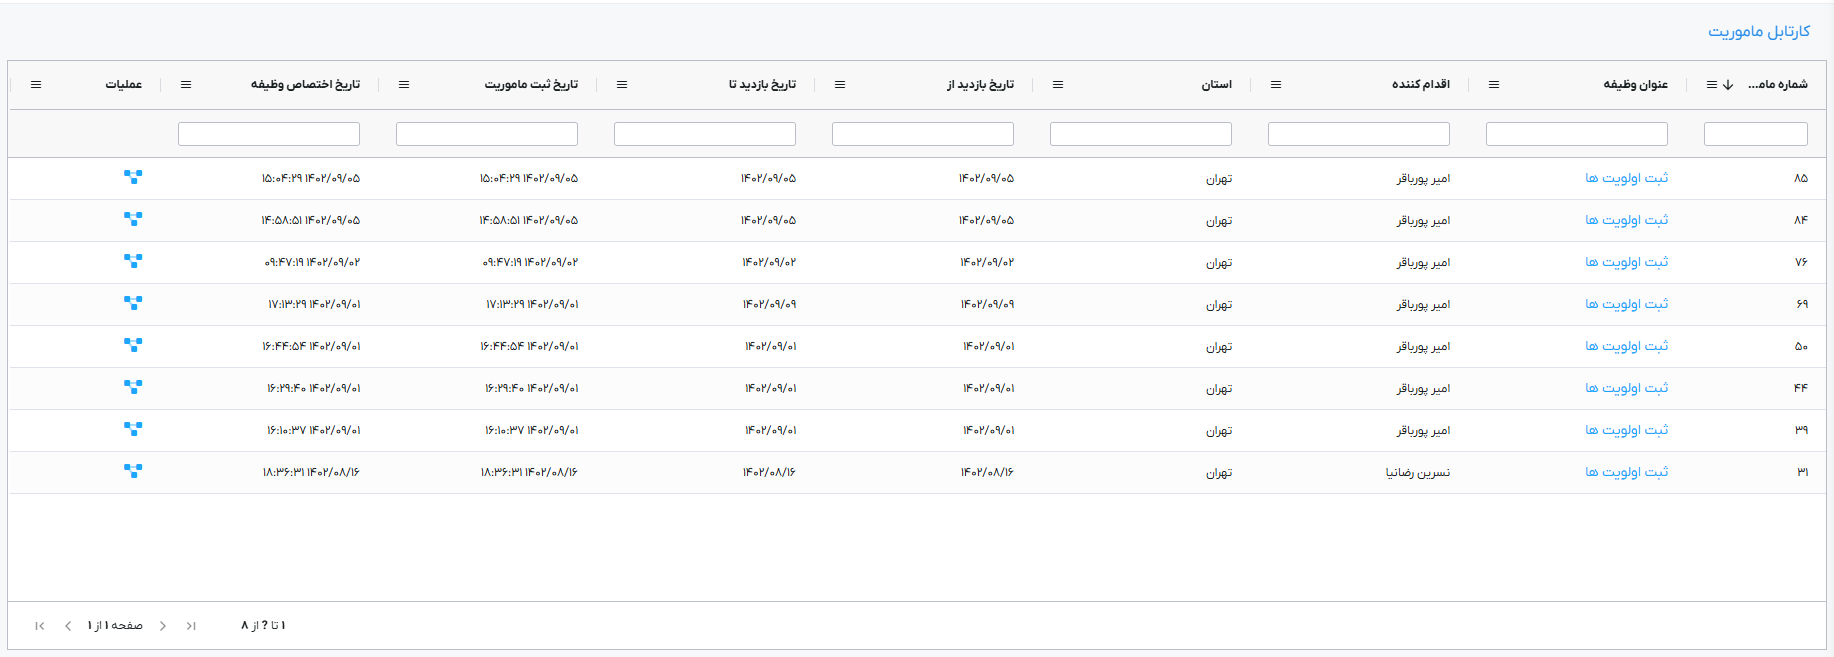Image resolution: width=1834 pixels, height=657 pixels.
Task: Focus the filter field under اقدام کننده
Action: tap(1358, 134)
